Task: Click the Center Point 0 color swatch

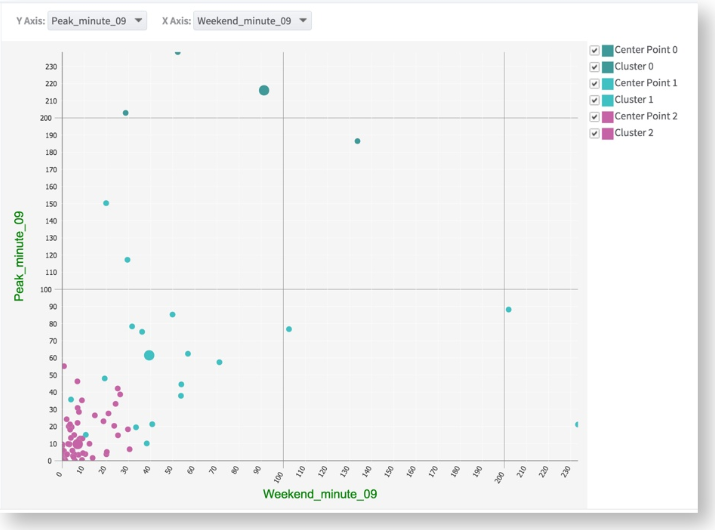Action: (x=607, y=50)
